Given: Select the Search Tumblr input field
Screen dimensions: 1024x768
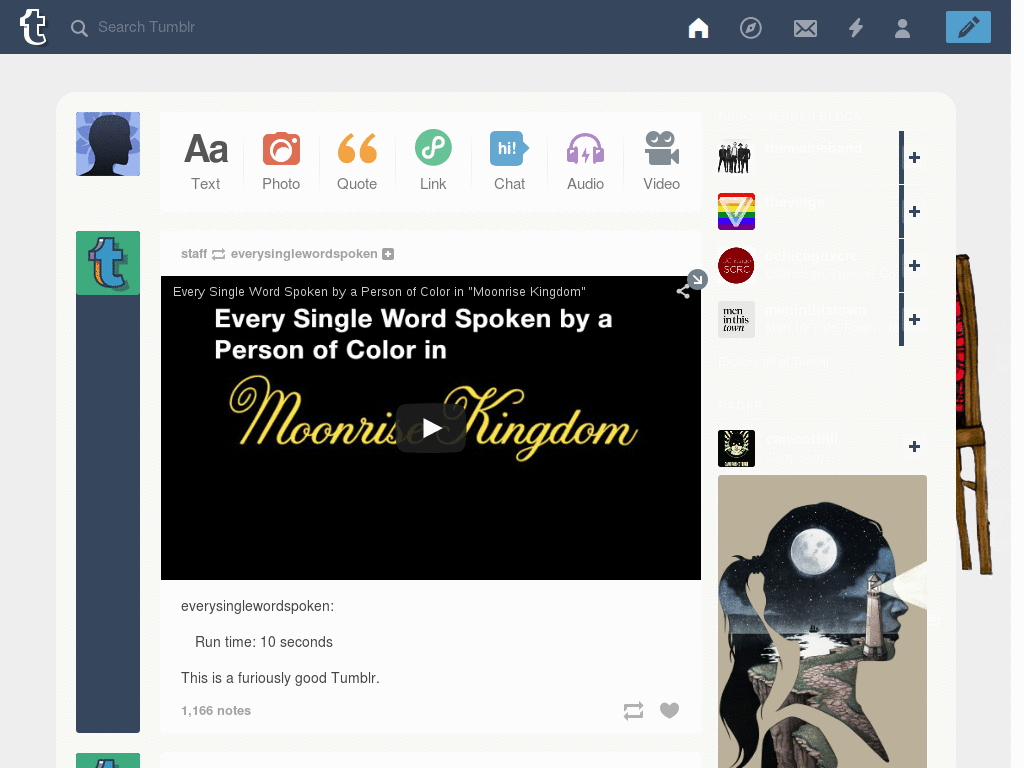Looking at the screenshot, I should [146, 27].
